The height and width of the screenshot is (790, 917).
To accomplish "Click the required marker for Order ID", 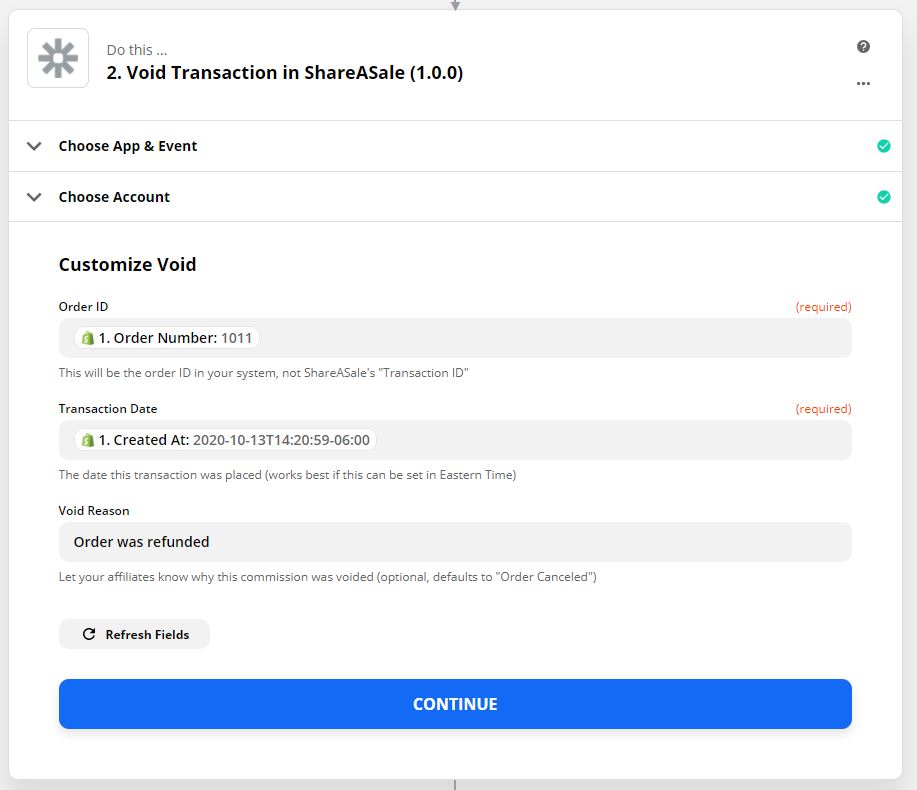I will pos(823,307).
